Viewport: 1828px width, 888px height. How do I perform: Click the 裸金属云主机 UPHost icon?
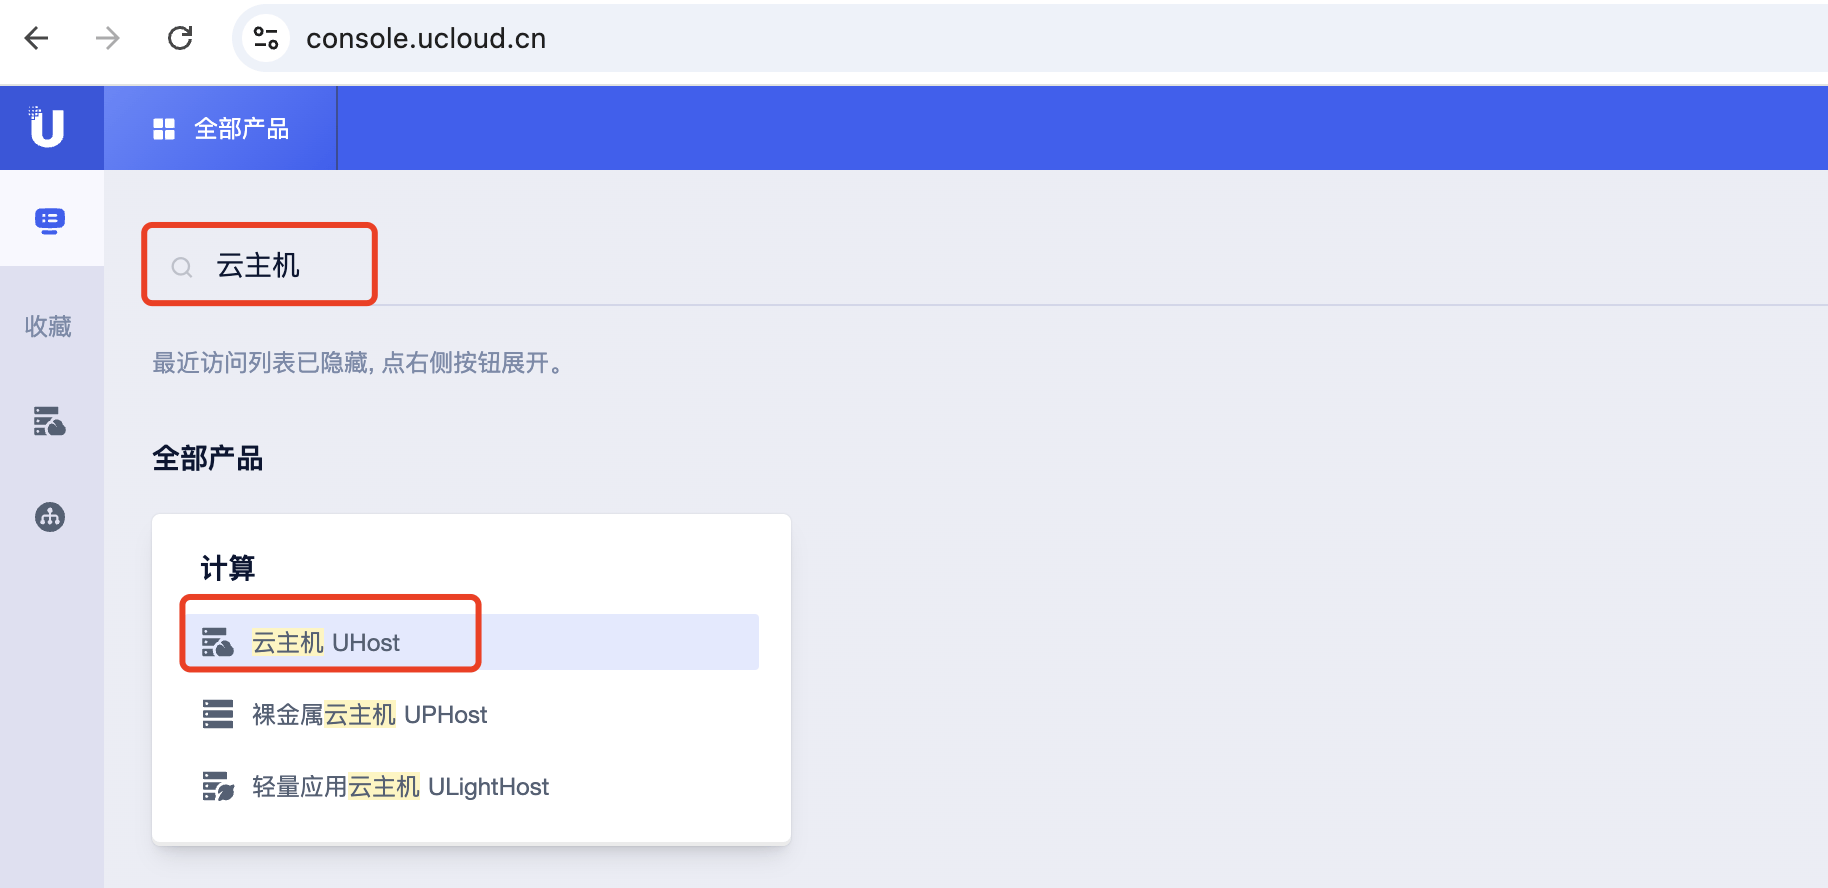pyautogui.click(x=217, y=714)
